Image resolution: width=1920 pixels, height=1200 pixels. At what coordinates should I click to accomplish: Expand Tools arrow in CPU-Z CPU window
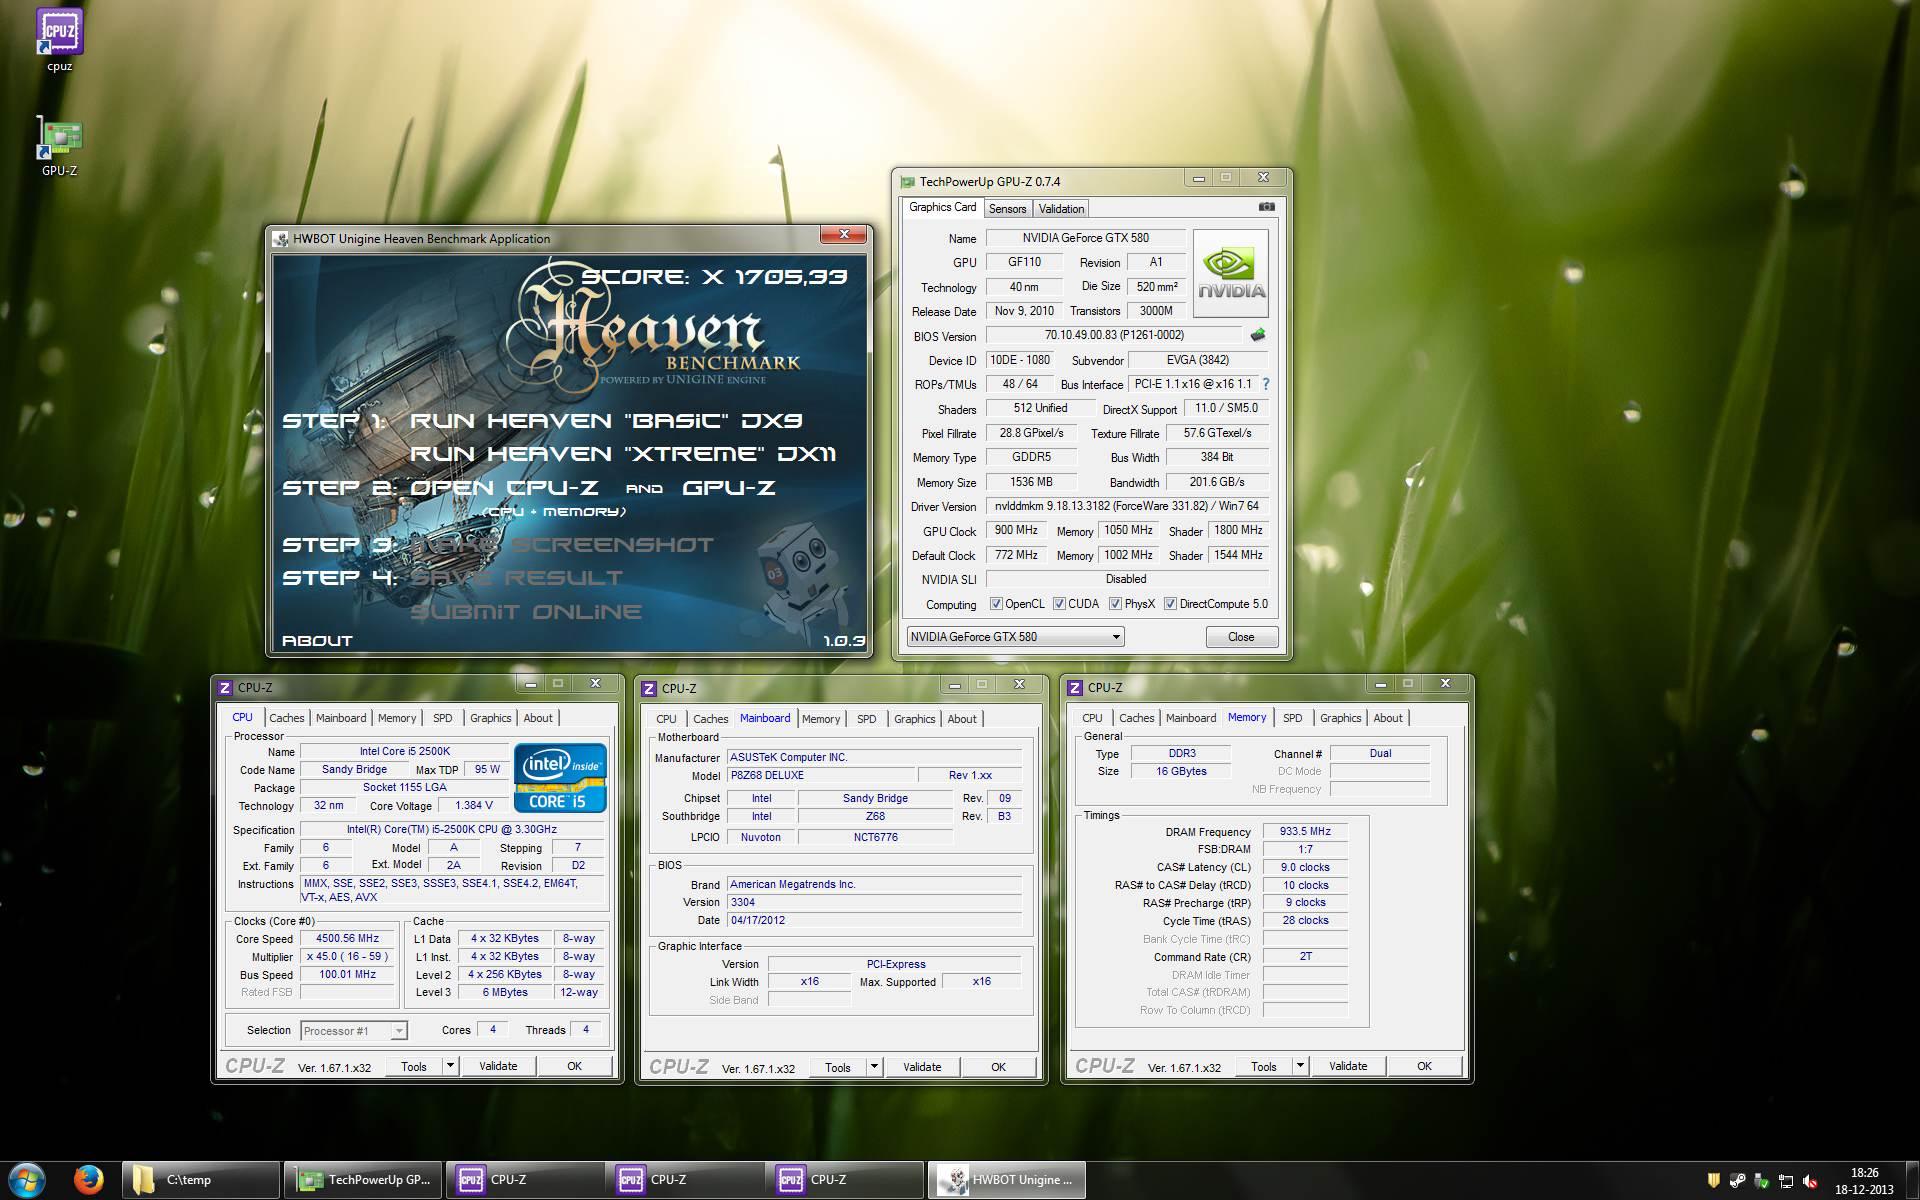tap(450, 1066)
